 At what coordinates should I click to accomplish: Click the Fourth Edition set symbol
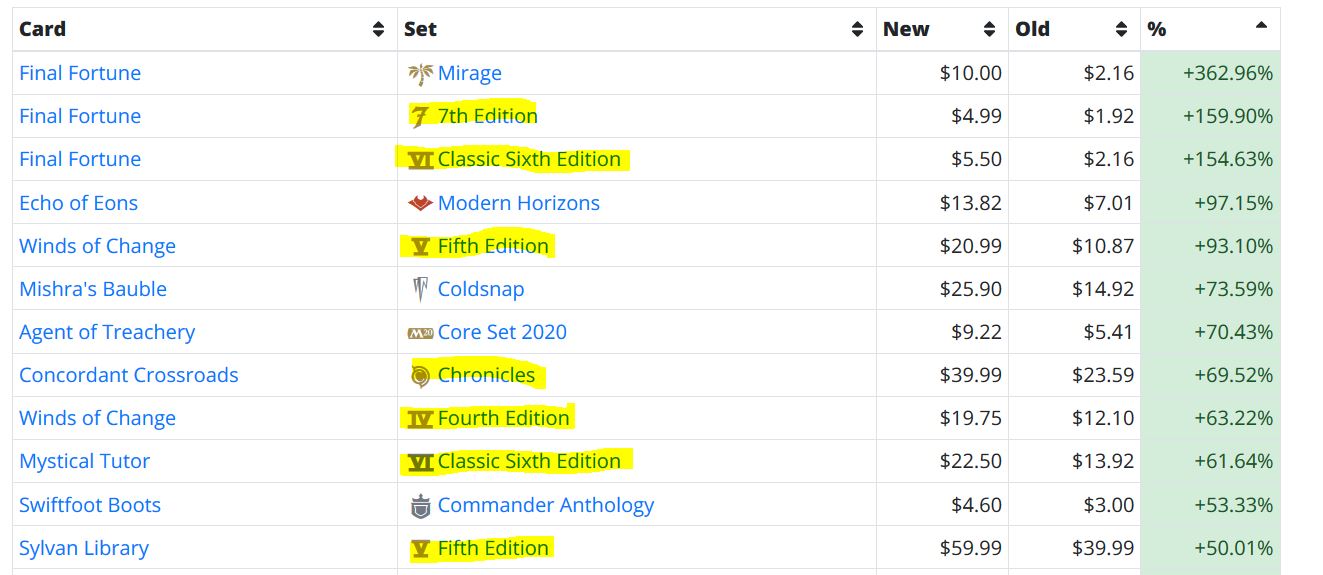(420, 419)
